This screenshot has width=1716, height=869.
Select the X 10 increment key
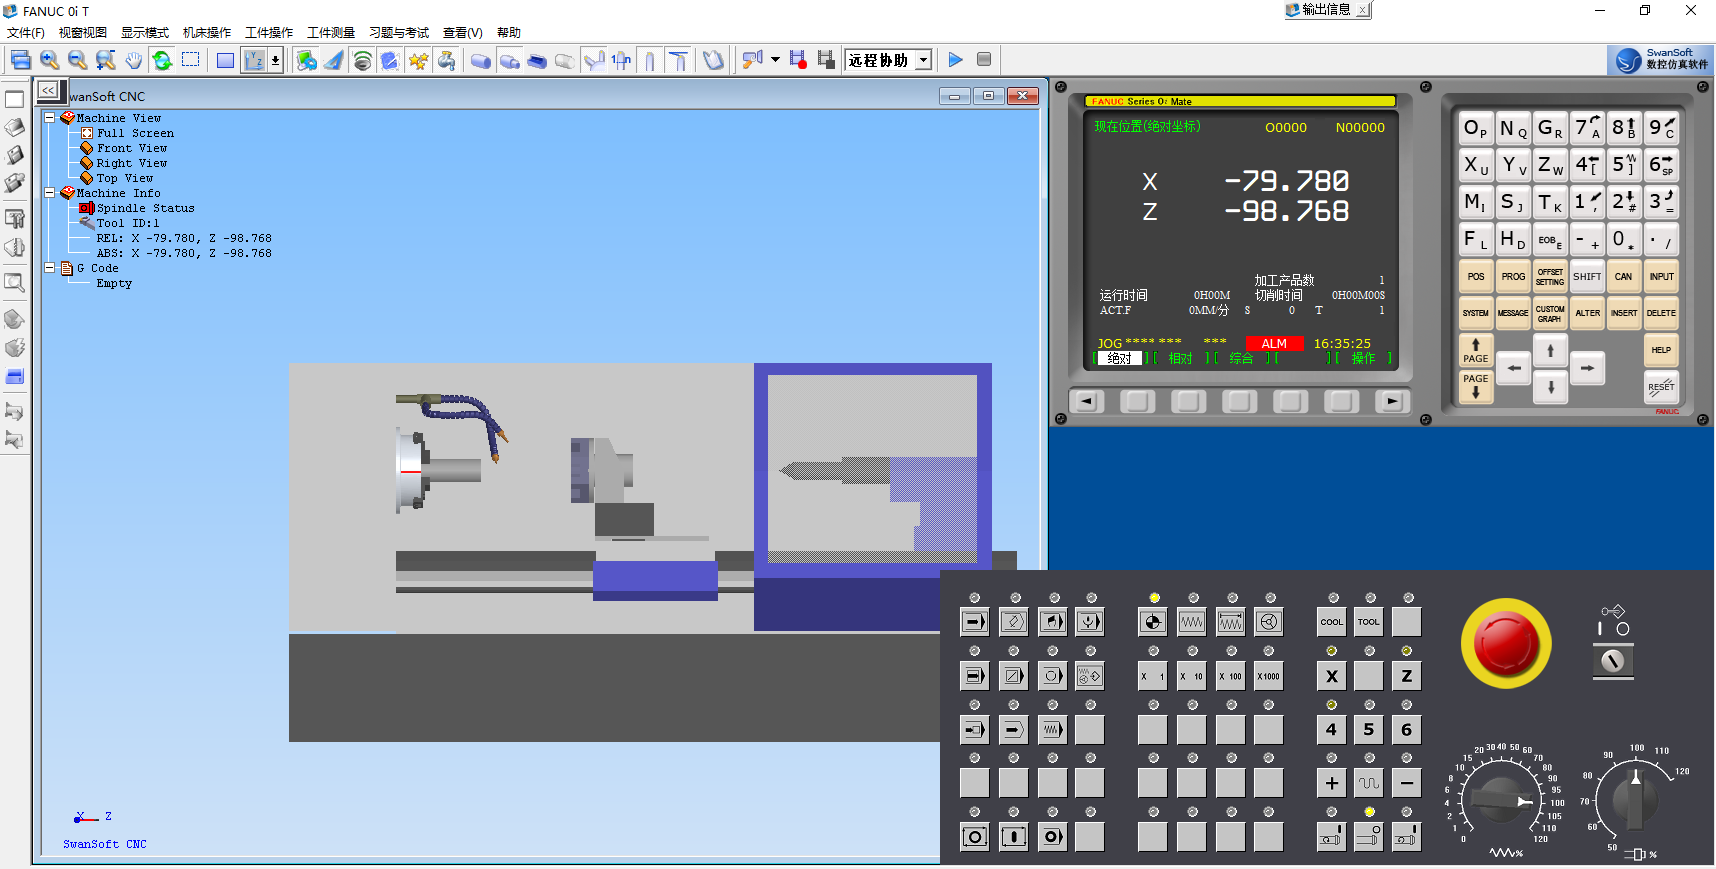1191,676
